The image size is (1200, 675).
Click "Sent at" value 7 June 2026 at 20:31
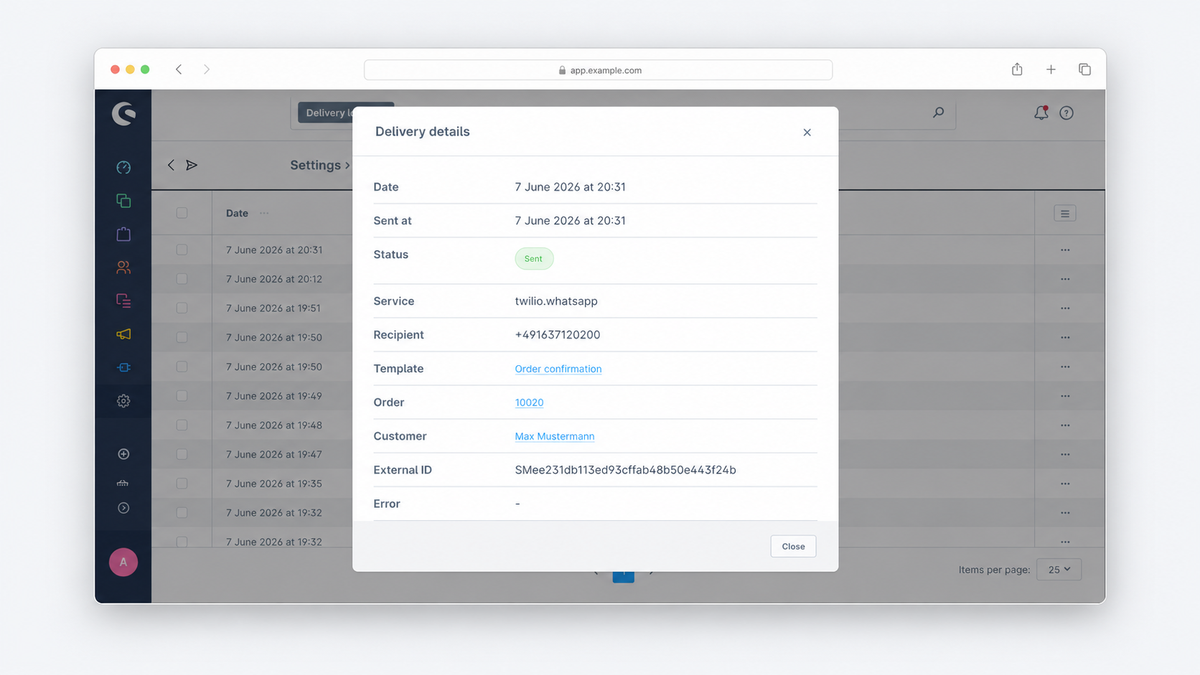point(570,221)
